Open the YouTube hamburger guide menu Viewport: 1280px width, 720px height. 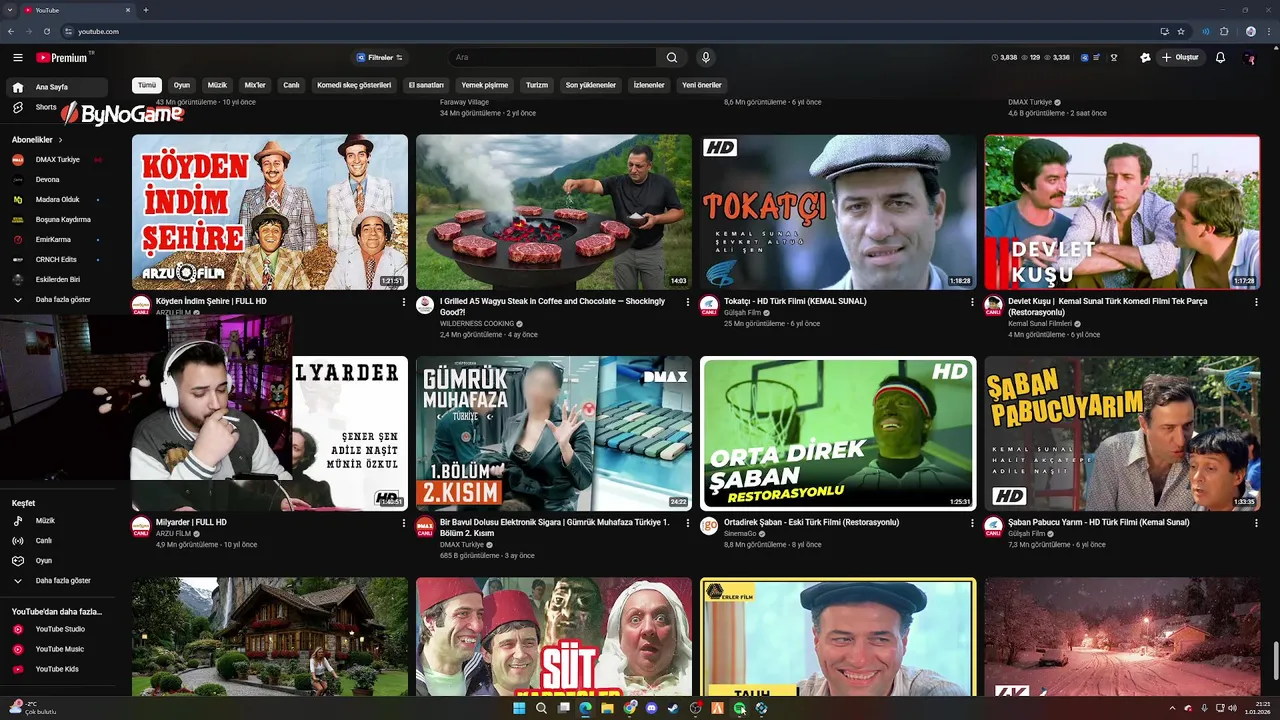(x=17, y=58)
